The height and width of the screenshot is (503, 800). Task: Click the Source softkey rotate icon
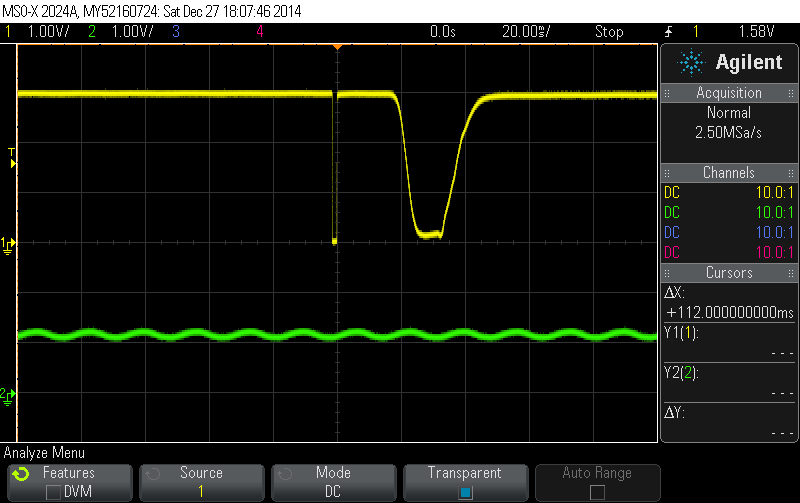(x=152, y=474)
